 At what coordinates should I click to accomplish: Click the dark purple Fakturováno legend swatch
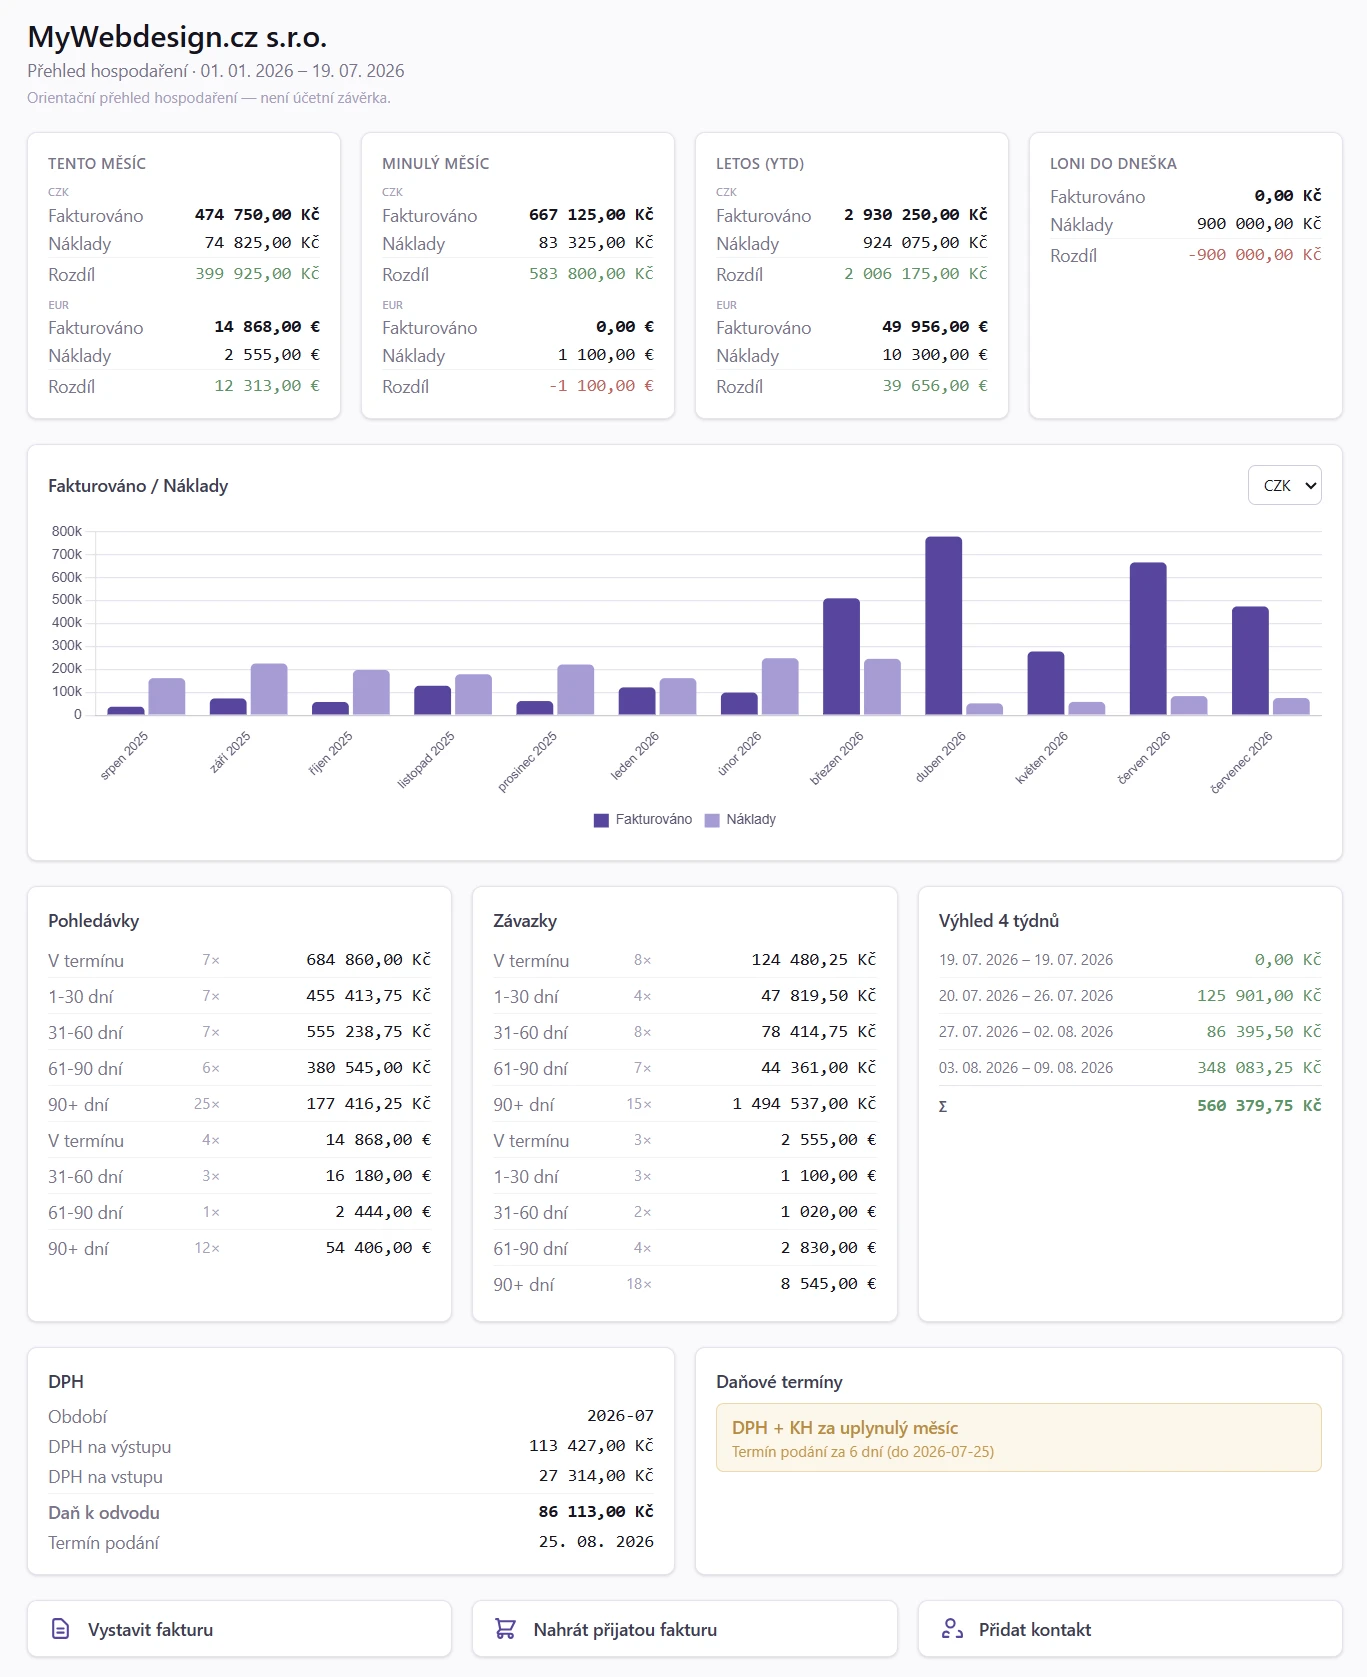[x=601, y=820]
